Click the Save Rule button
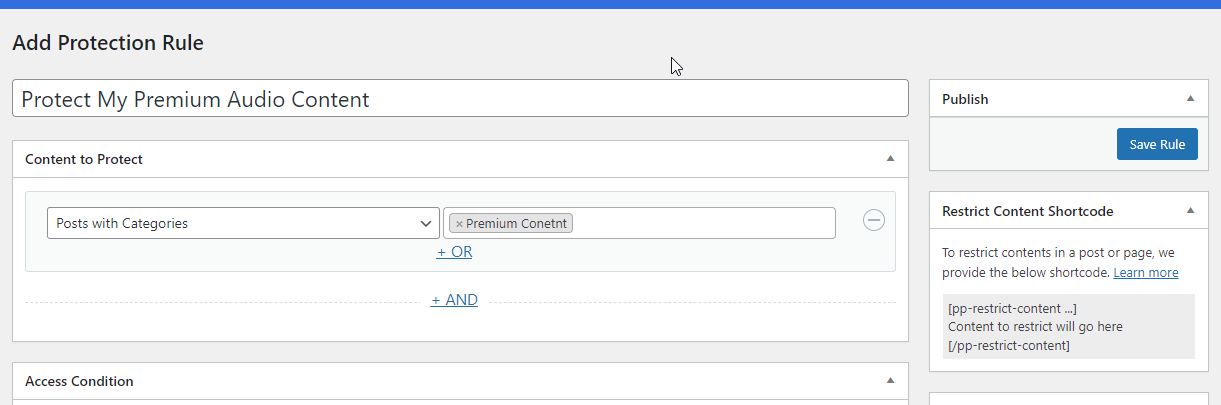This screenshot has height=405, width=1221. (1157, 144)
